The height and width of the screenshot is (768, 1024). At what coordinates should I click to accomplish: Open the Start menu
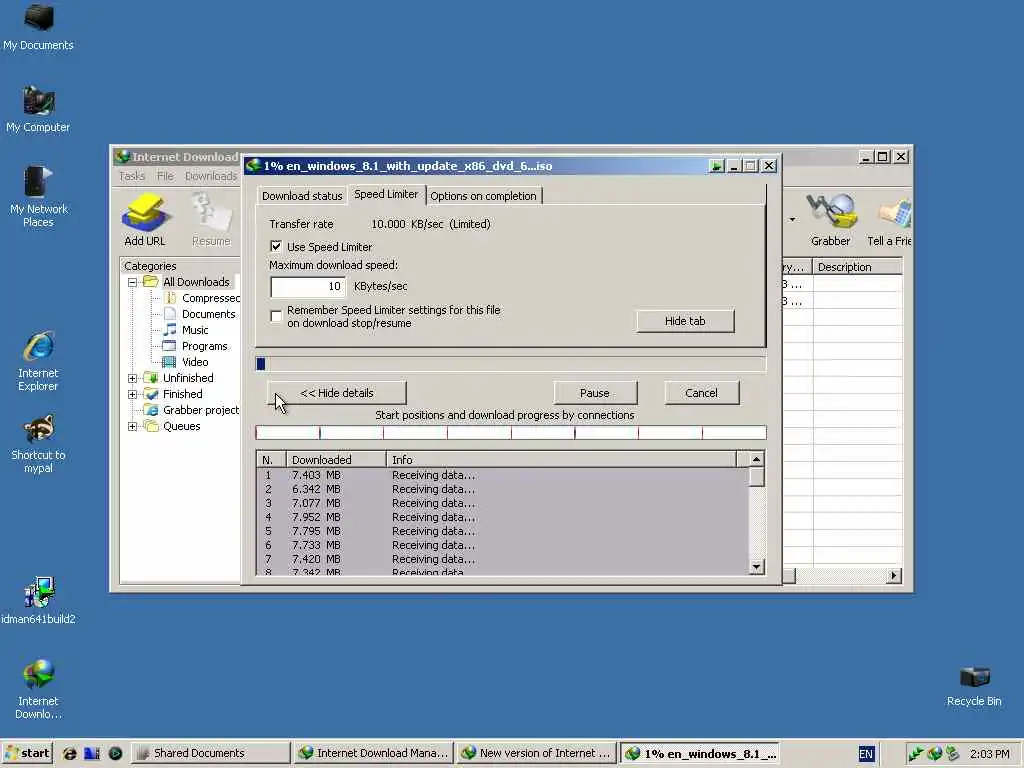(x=27, y=753)
